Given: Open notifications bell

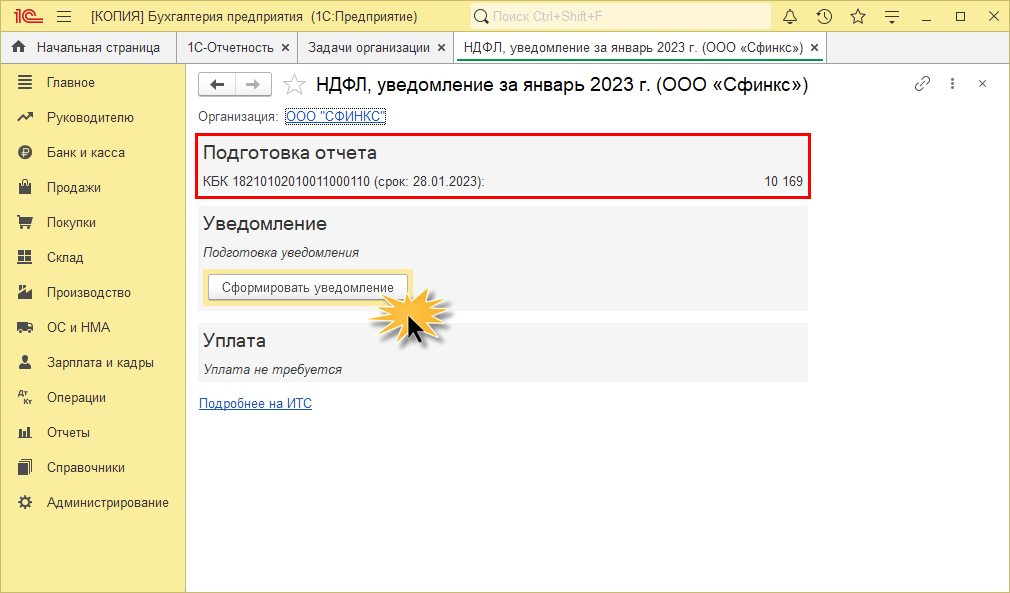Looking at the screenshot, I should point(790,17).
